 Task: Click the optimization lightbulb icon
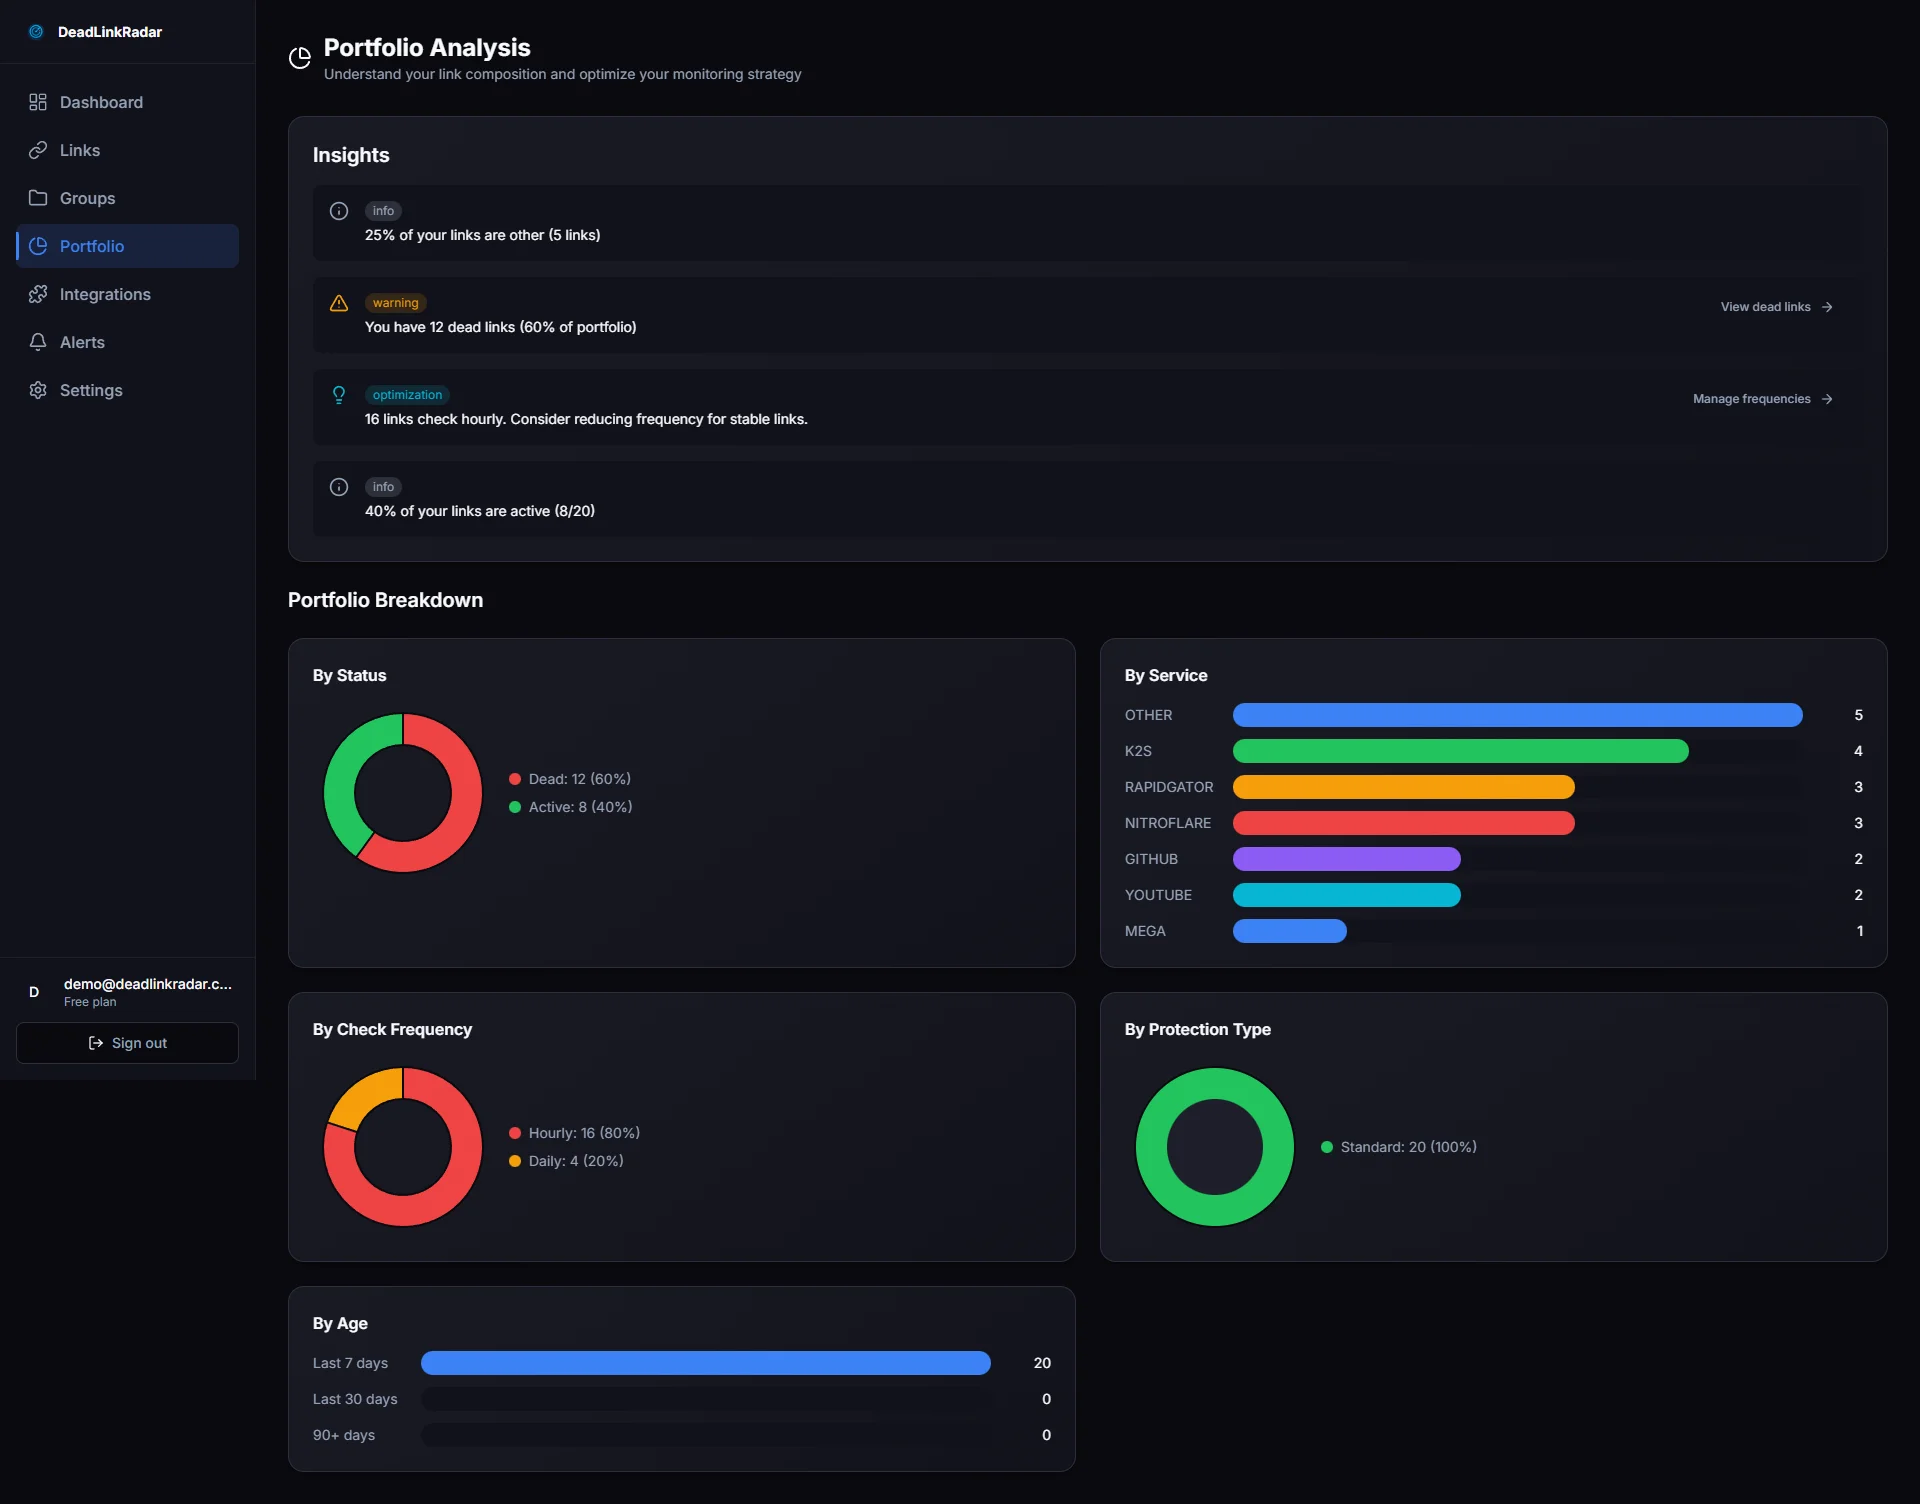339,395
